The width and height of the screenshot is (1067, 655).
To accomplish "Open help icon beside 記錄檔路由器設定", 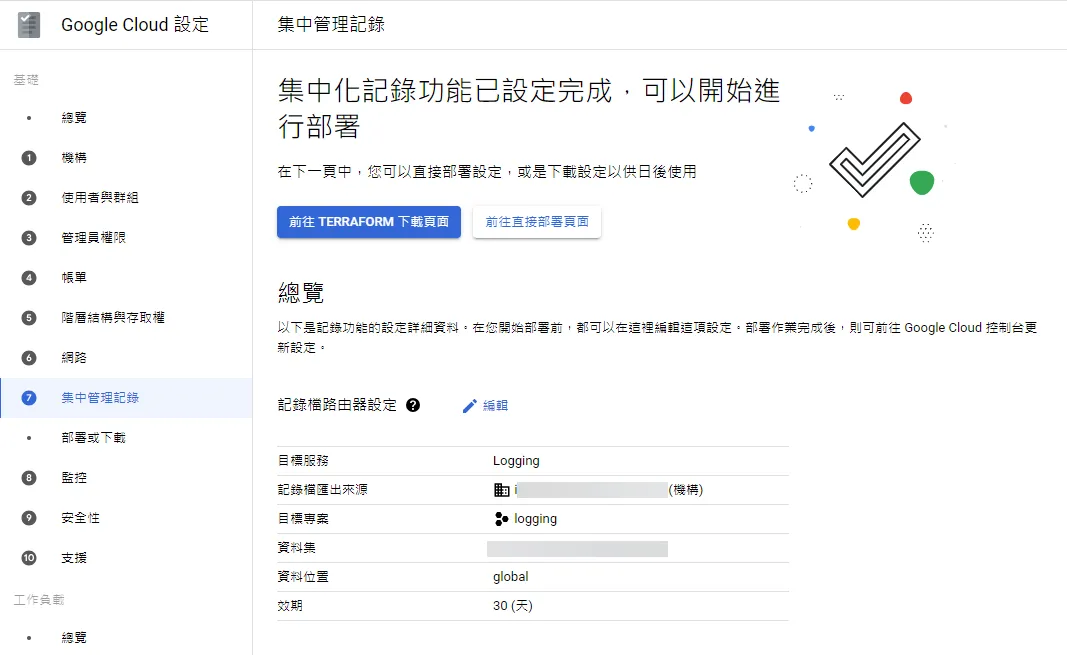I will pos(413,405).
